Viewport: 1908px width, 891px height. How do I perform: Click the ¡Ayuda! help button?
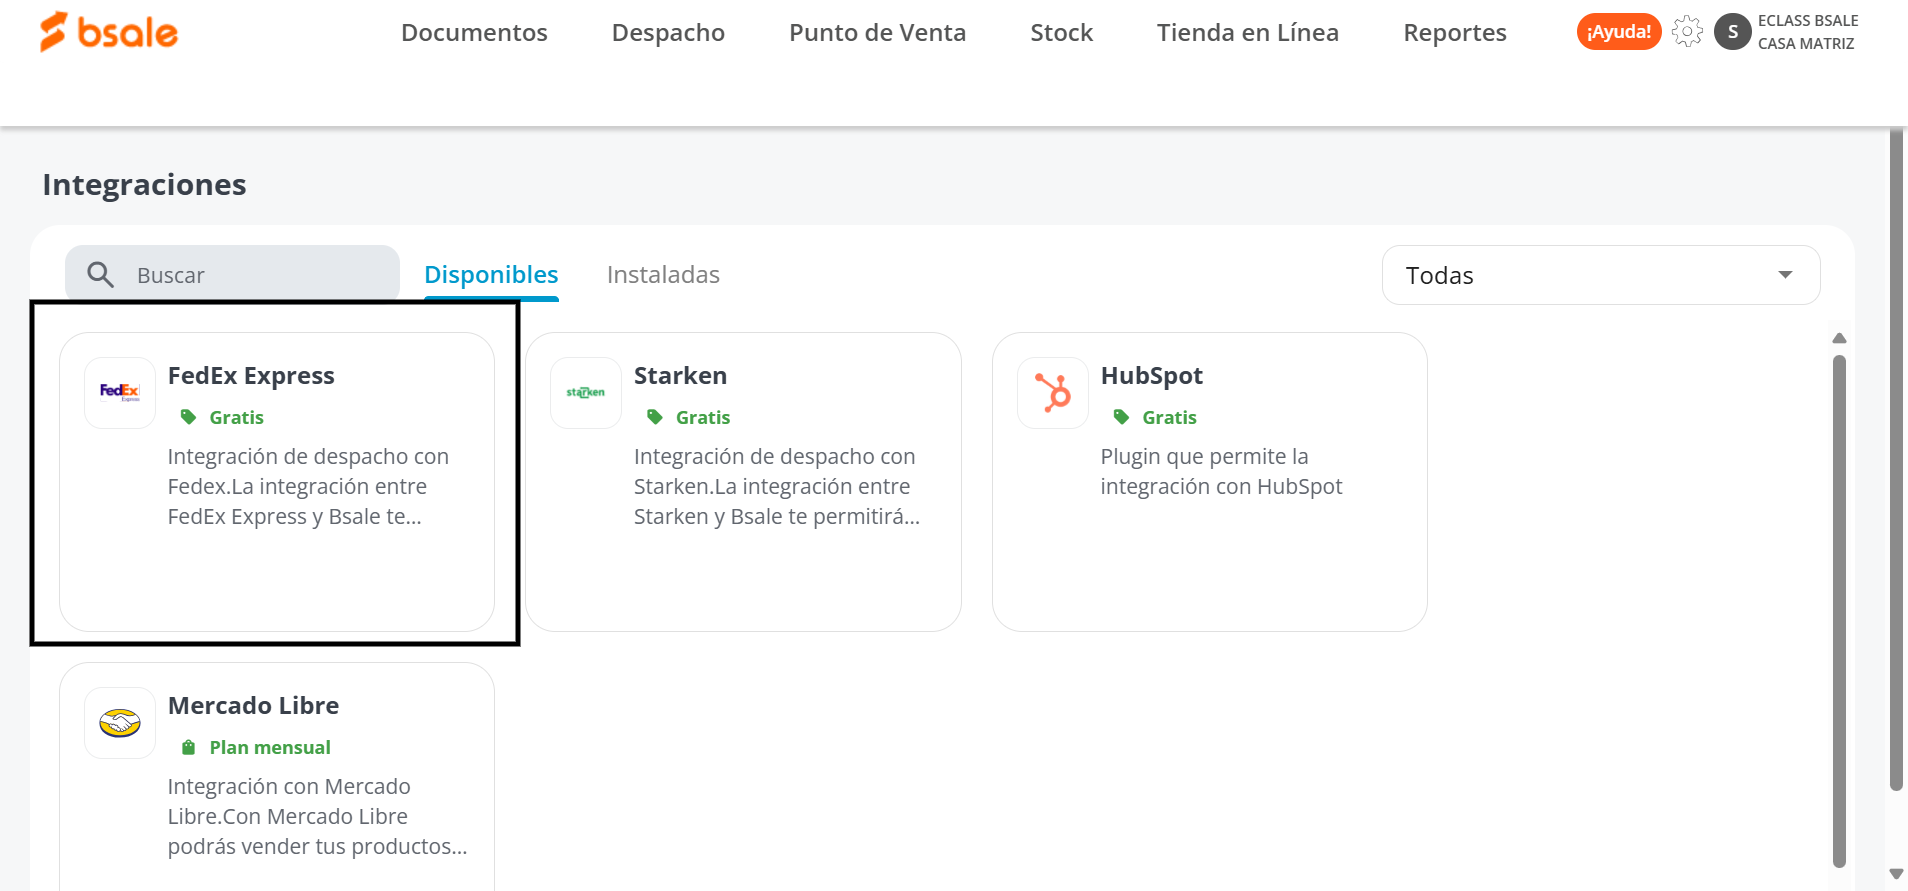pyautogui.click(x=1619, y=32)
